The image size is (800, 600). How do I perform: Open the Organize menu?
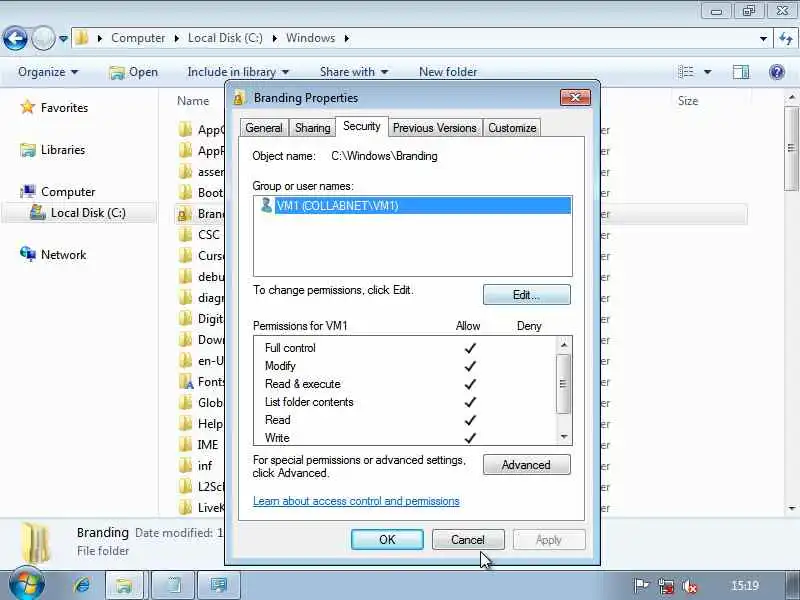[x=48, y=72]
